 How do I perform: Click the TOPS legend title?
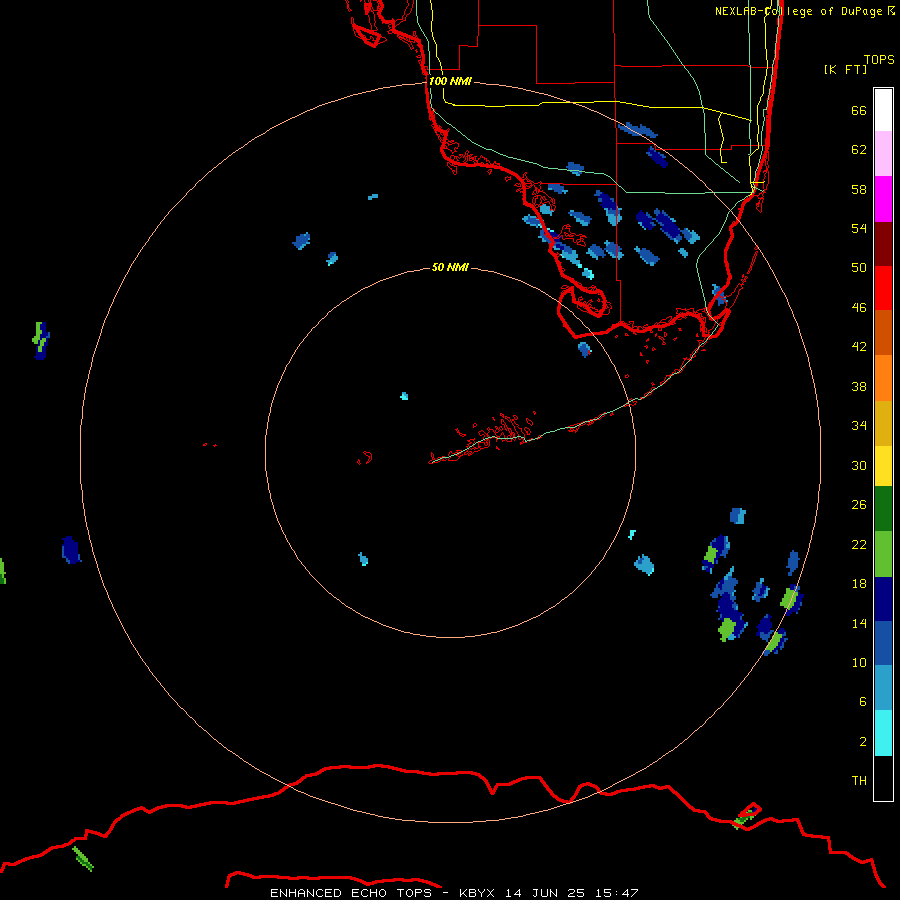pos(879,59)
